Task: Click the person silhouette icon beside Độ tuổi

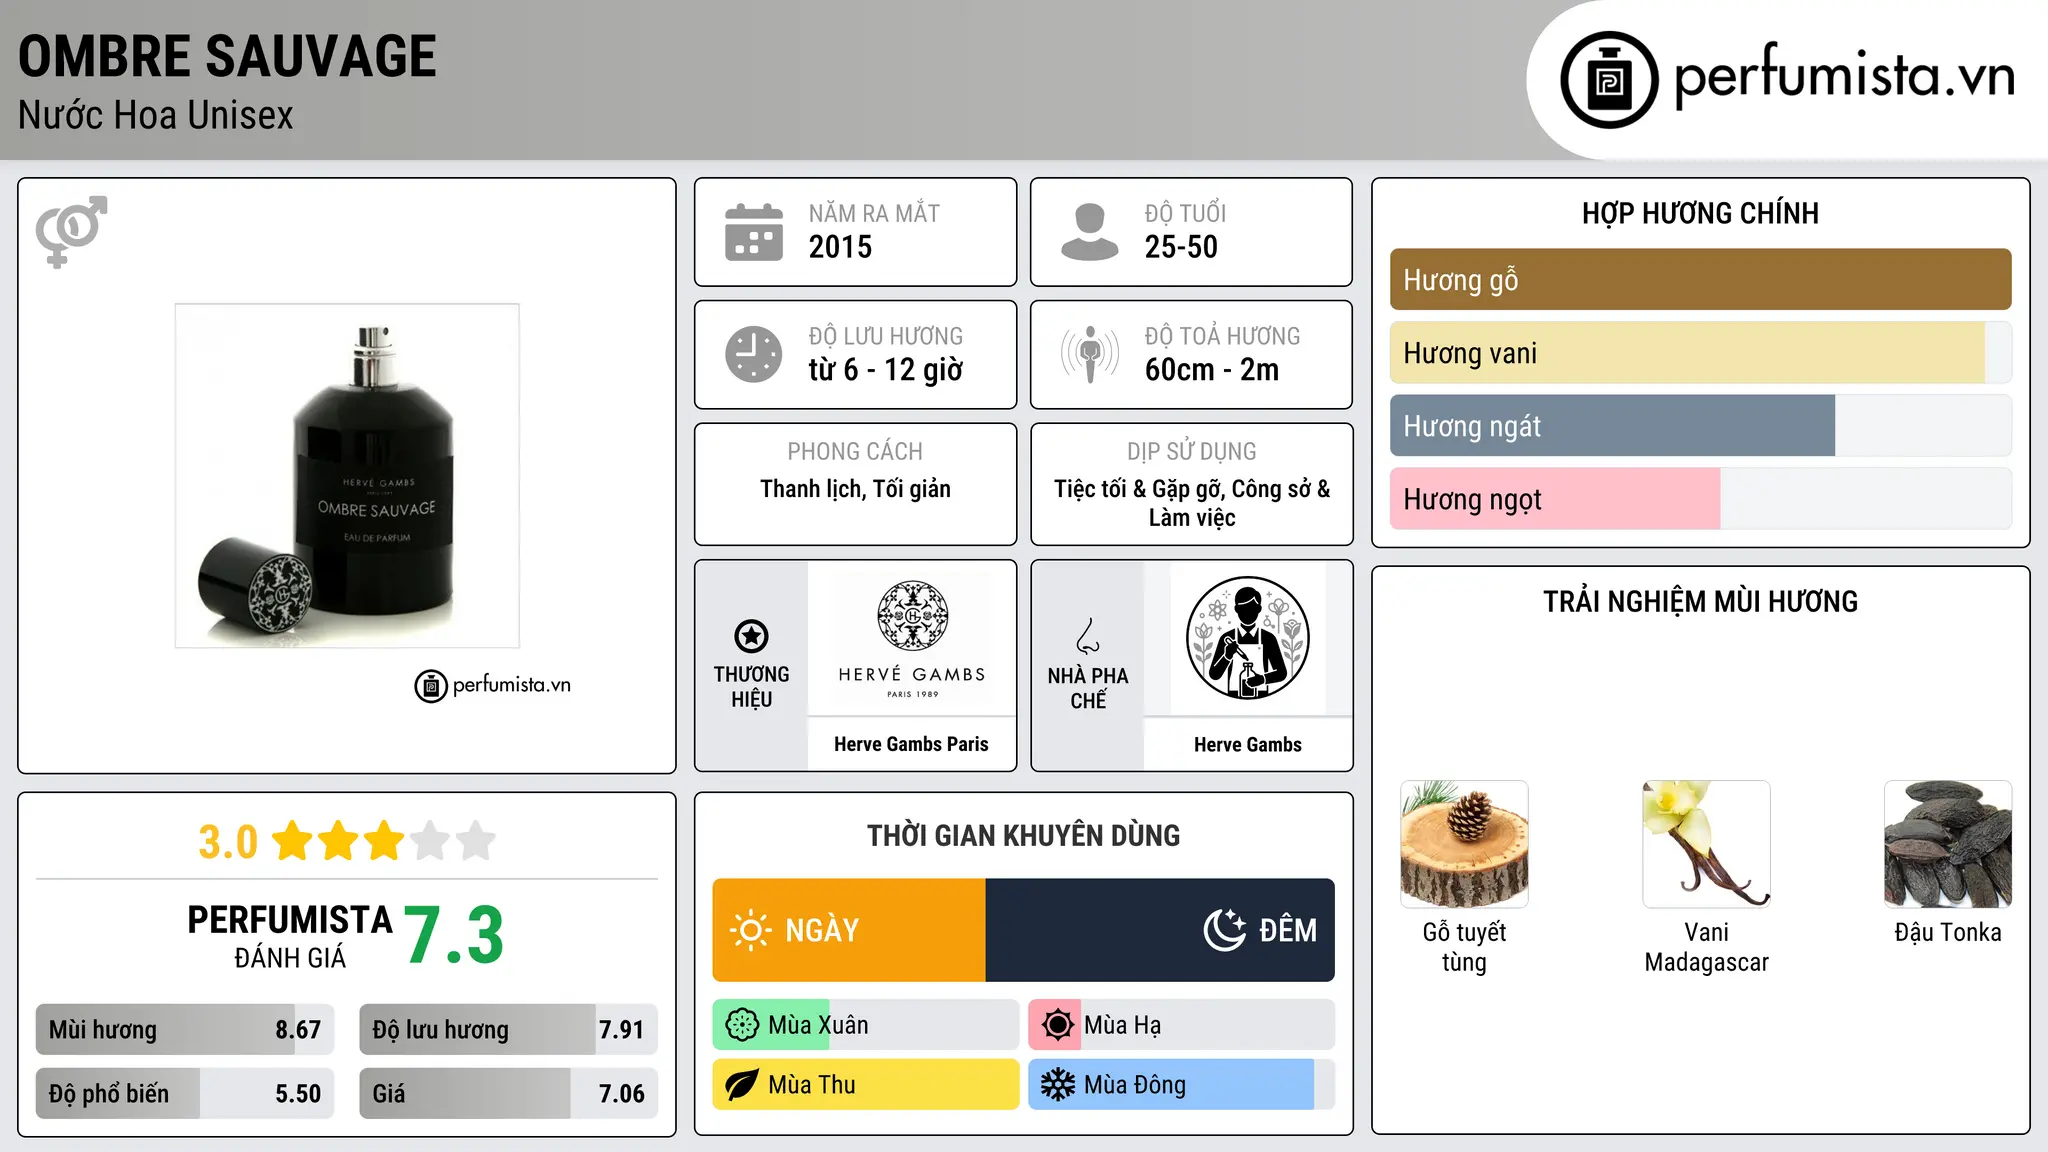Action: coord(1089,232)
